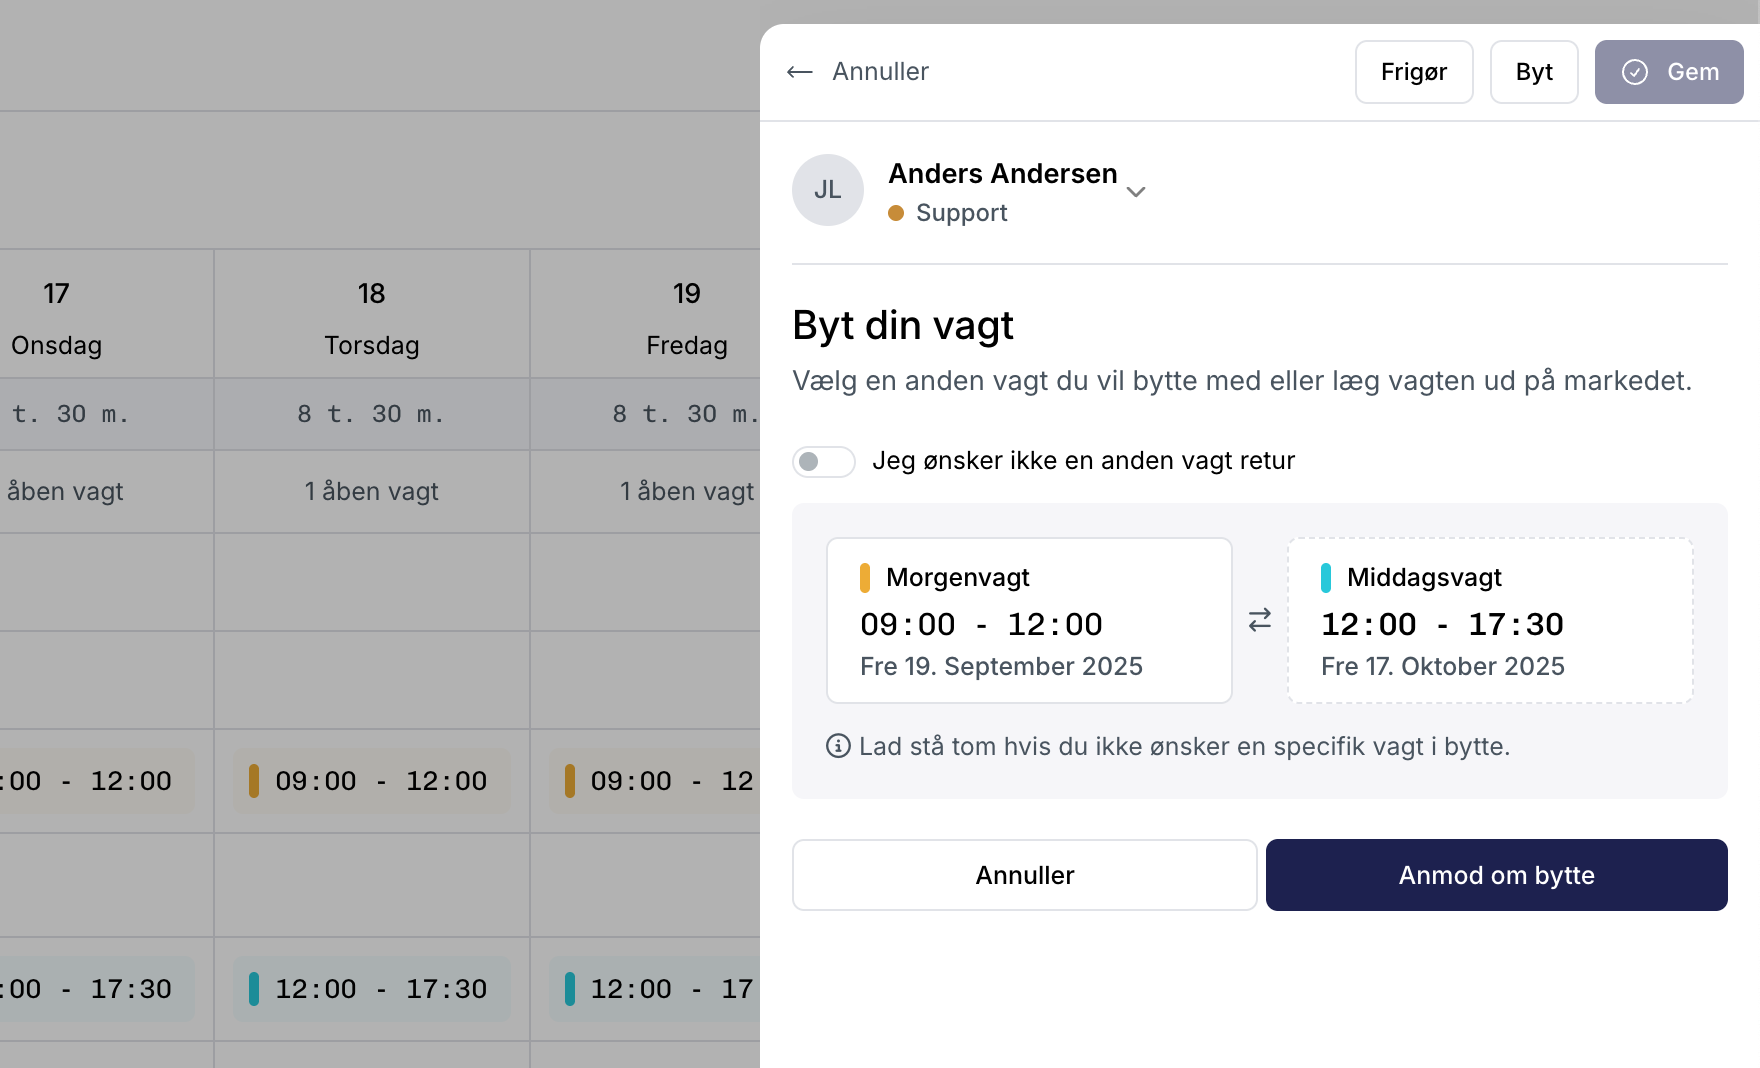
Task: Click the orange Support role dot
Action: pyautogui.click(x=896, y=213)
